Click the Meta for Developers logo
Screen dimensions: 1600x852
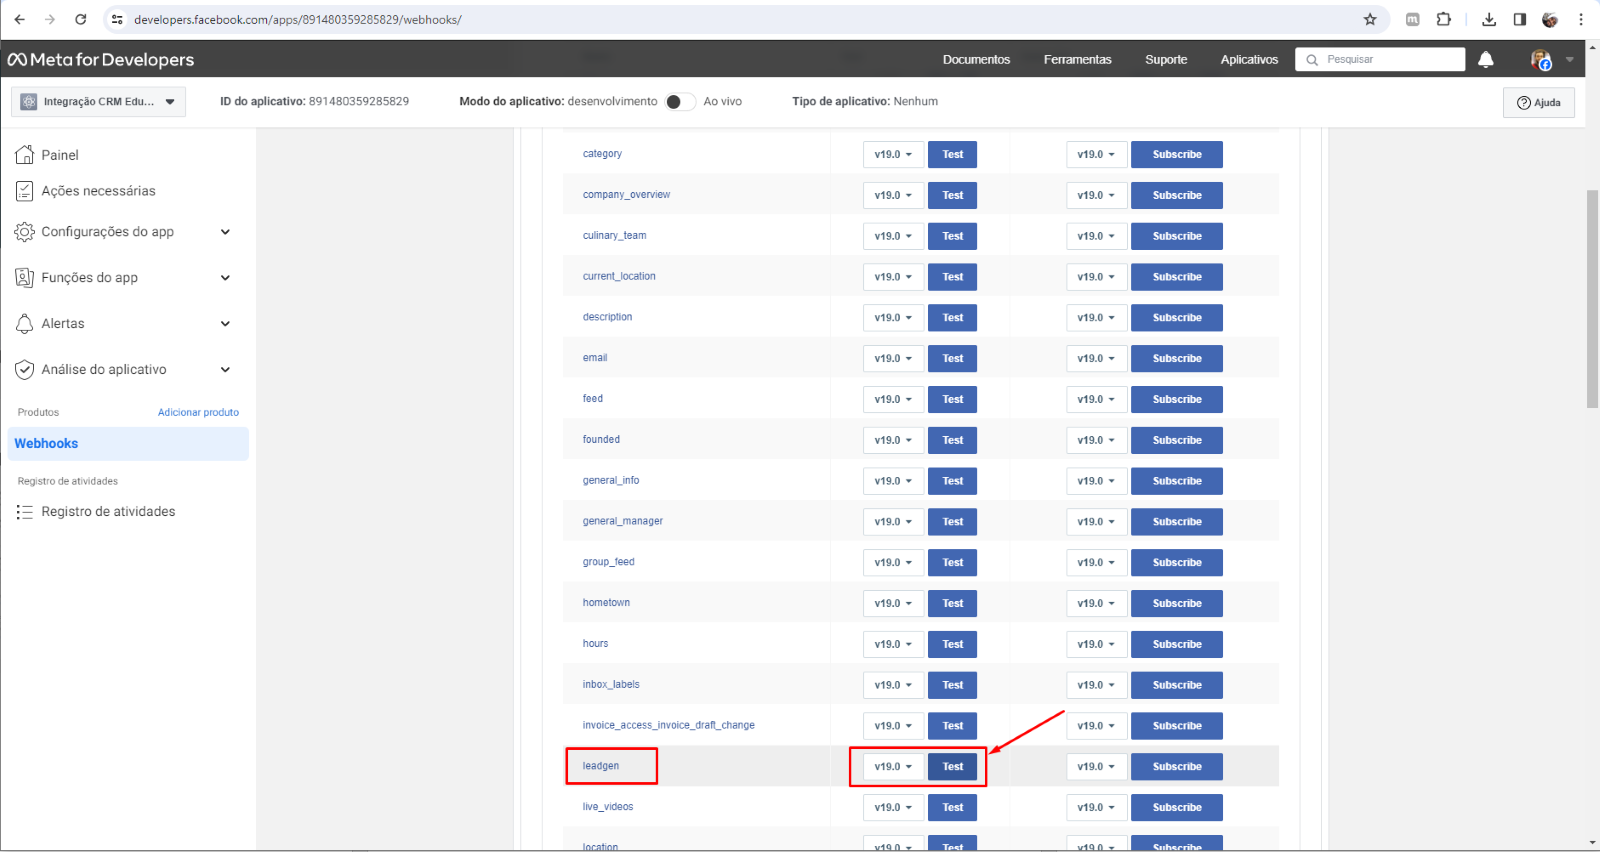101,60
